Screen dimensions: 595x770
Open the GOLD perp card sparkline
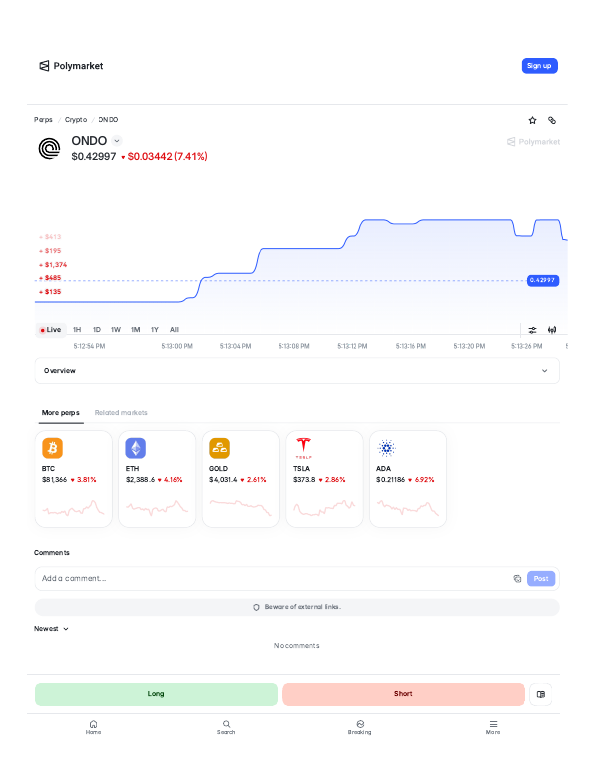(x=241, y=508)
